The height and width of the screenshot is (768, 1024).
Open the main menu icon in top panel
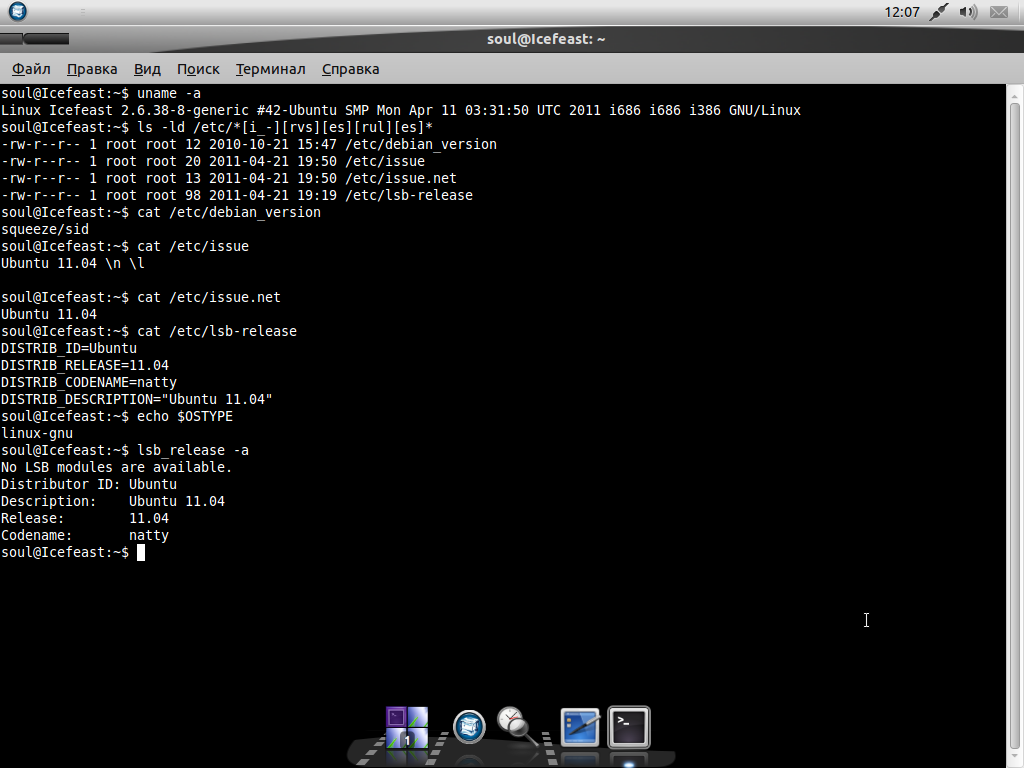(18, 12)
